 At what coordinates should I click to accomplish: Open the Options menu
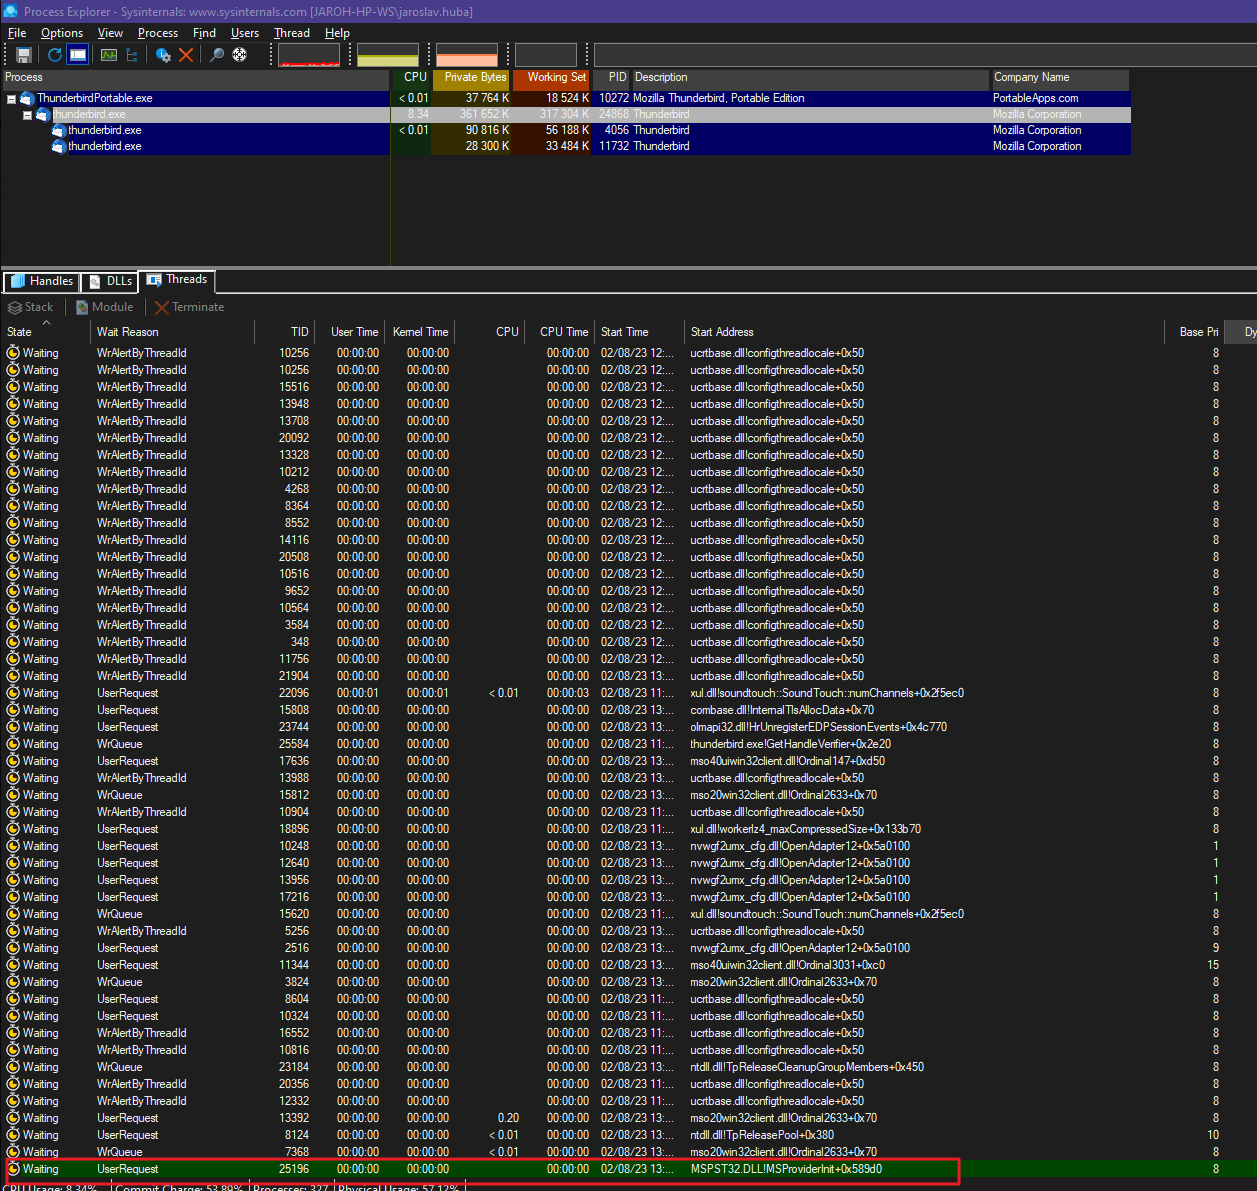point(62,33)
